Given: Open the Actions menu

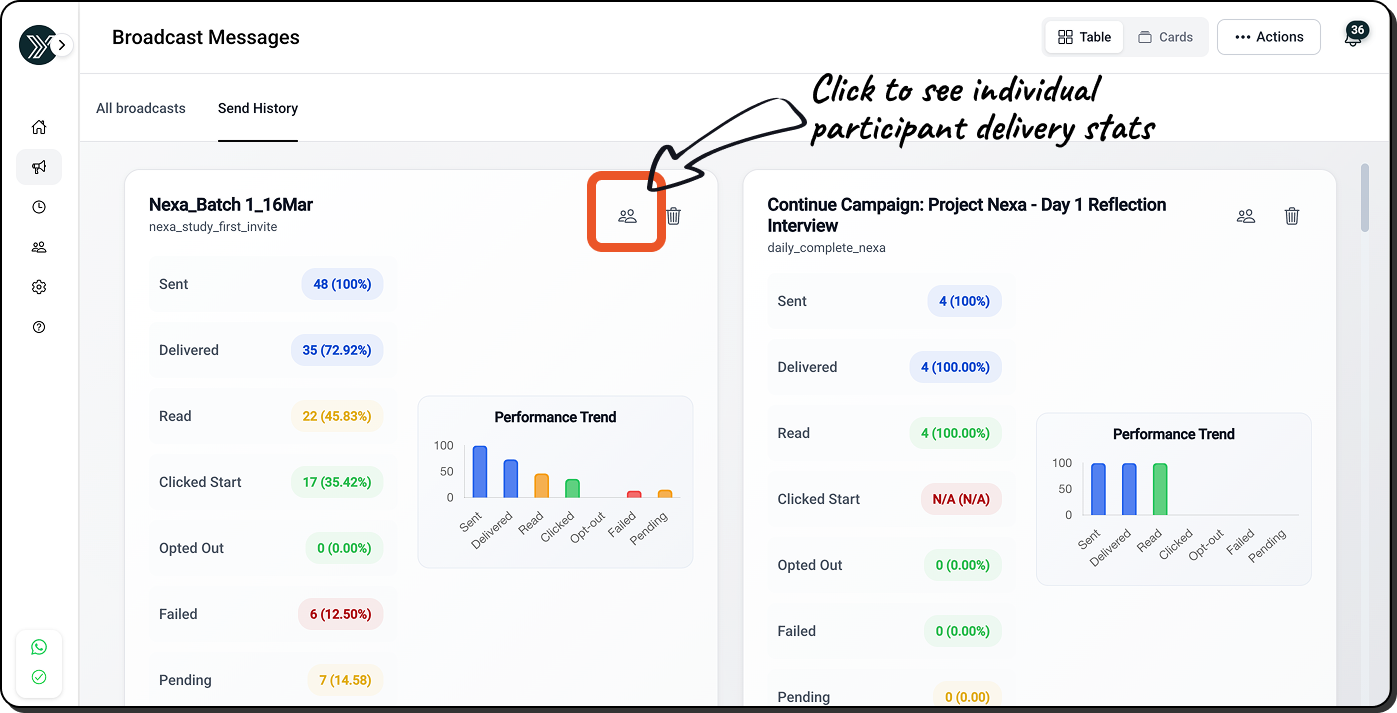Looking at the screenshot, I should [1268, 37].
